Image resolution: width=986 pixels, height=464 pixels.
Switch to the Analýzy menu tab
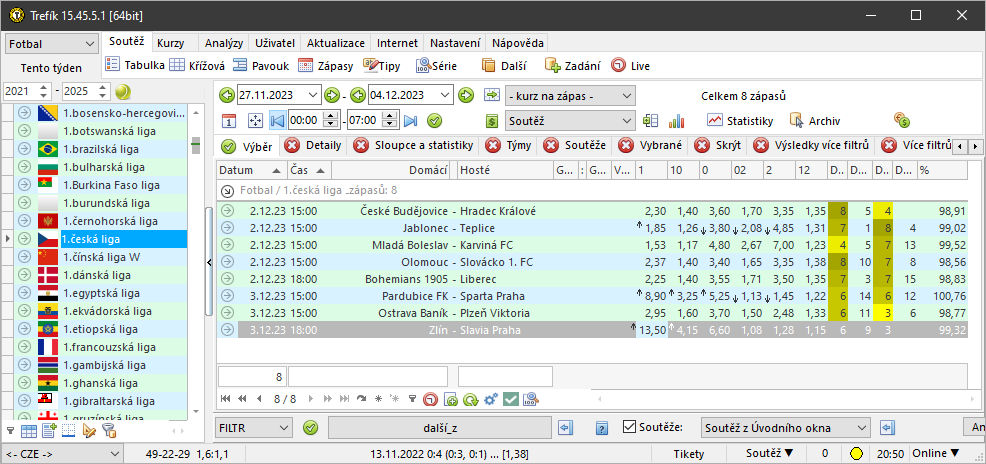pos(224,43)
